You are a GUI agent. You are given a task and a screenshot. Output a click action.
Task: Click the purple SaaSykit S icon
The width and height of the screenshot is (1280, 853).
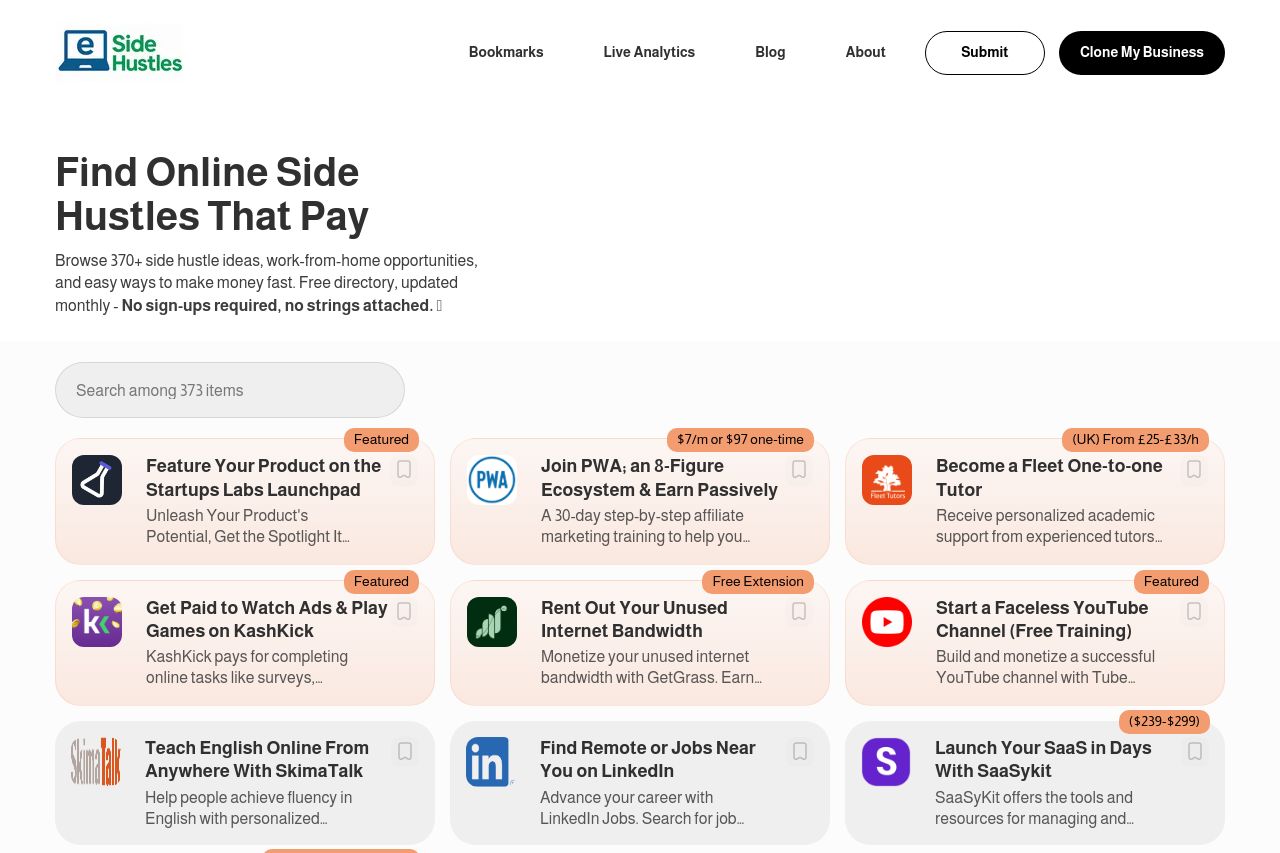tap(886, 762)
